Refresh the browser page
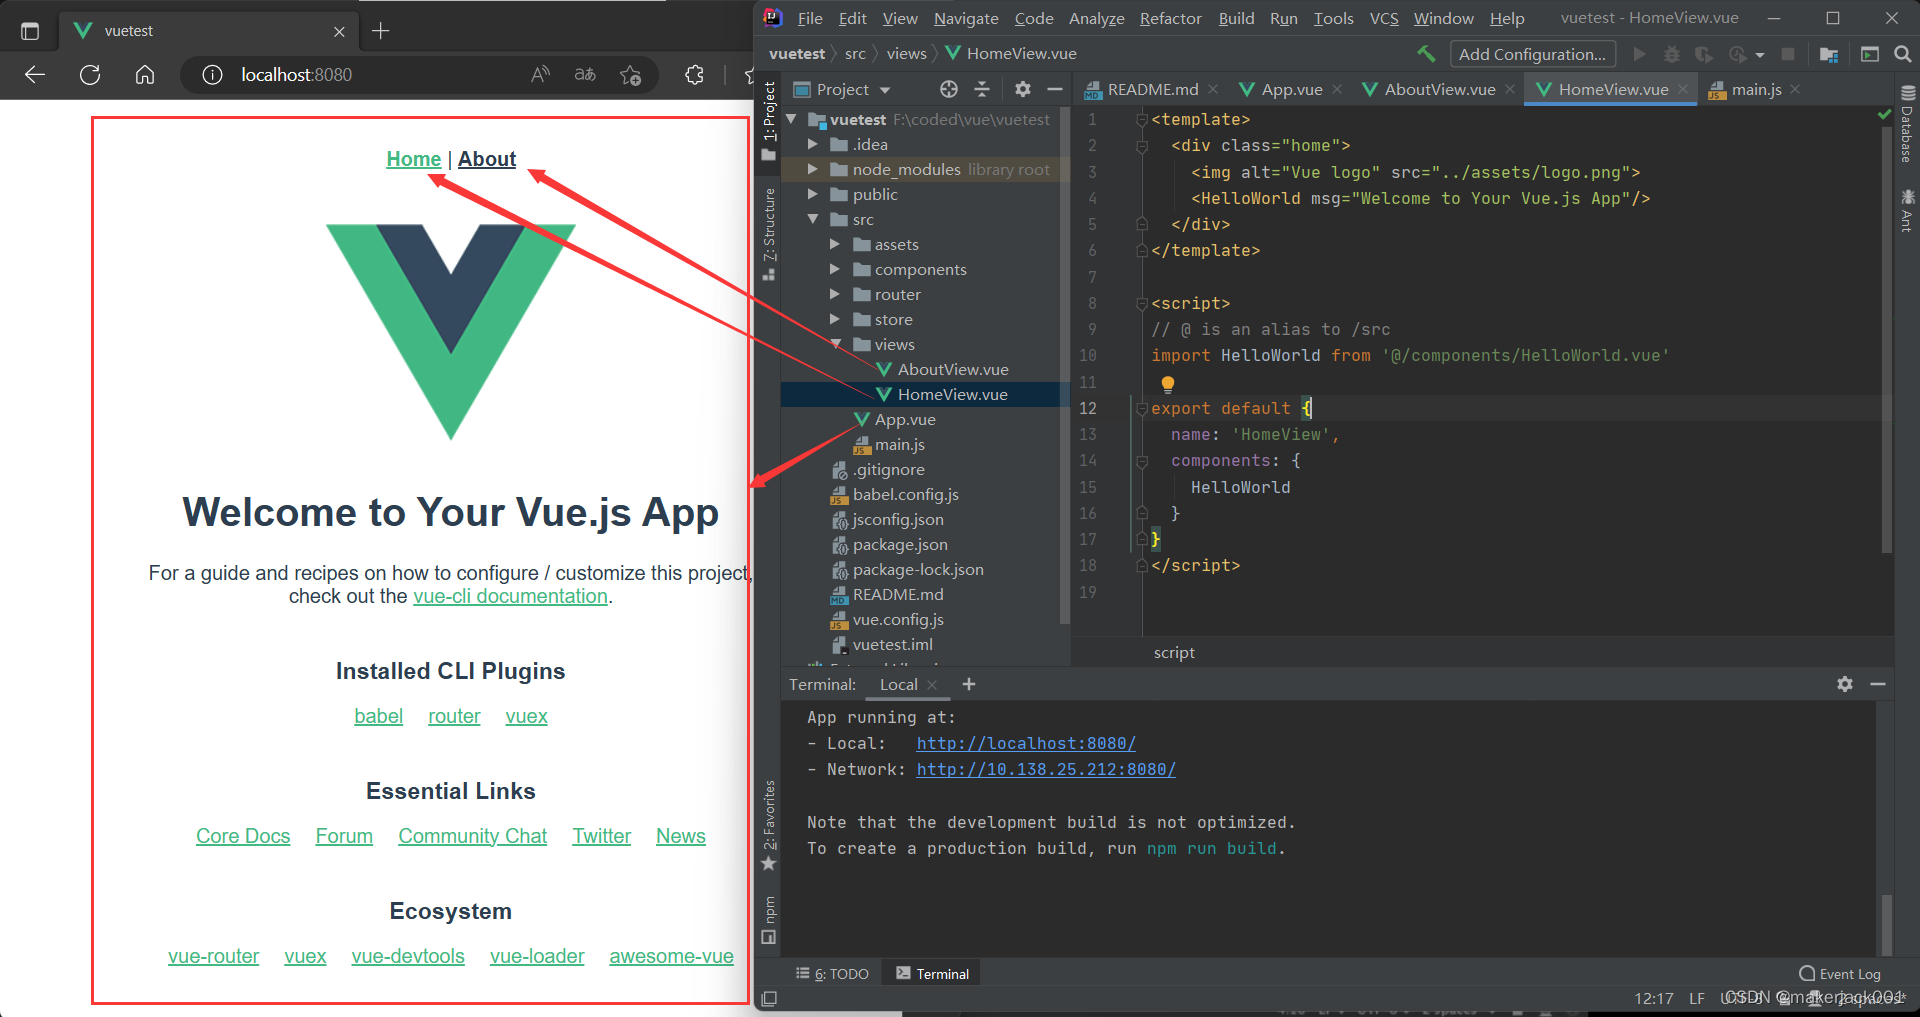This screenshot has width=1920, height=1017. (x=90, y=75)
